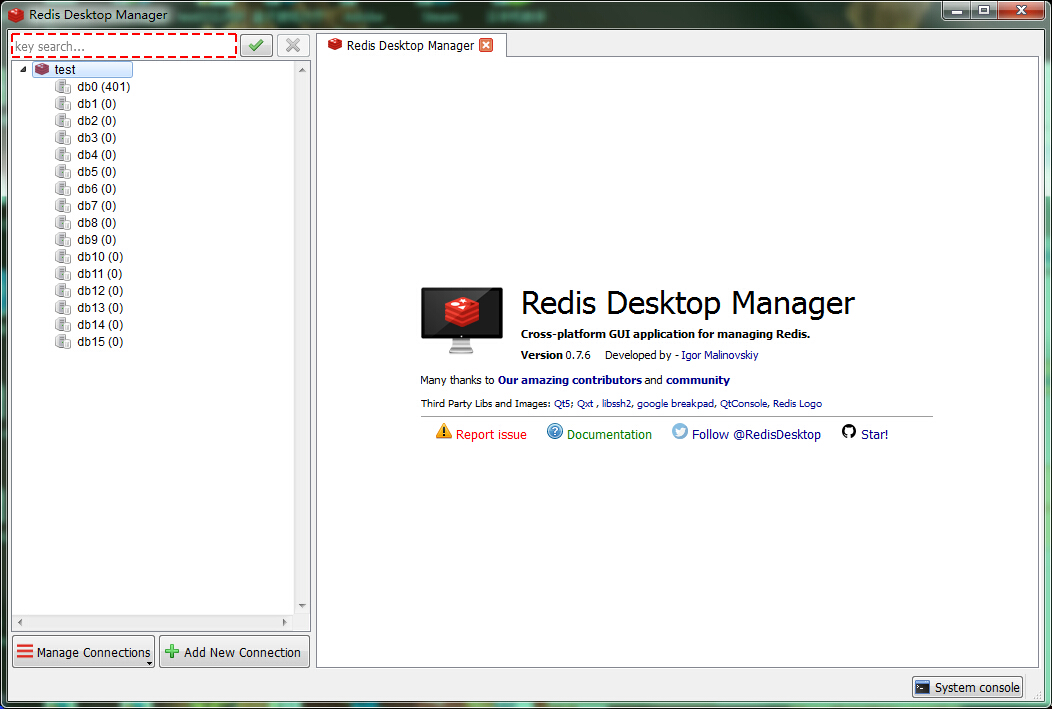
Task: Click the Redis icon on the tab
Action: coord(335,44)
